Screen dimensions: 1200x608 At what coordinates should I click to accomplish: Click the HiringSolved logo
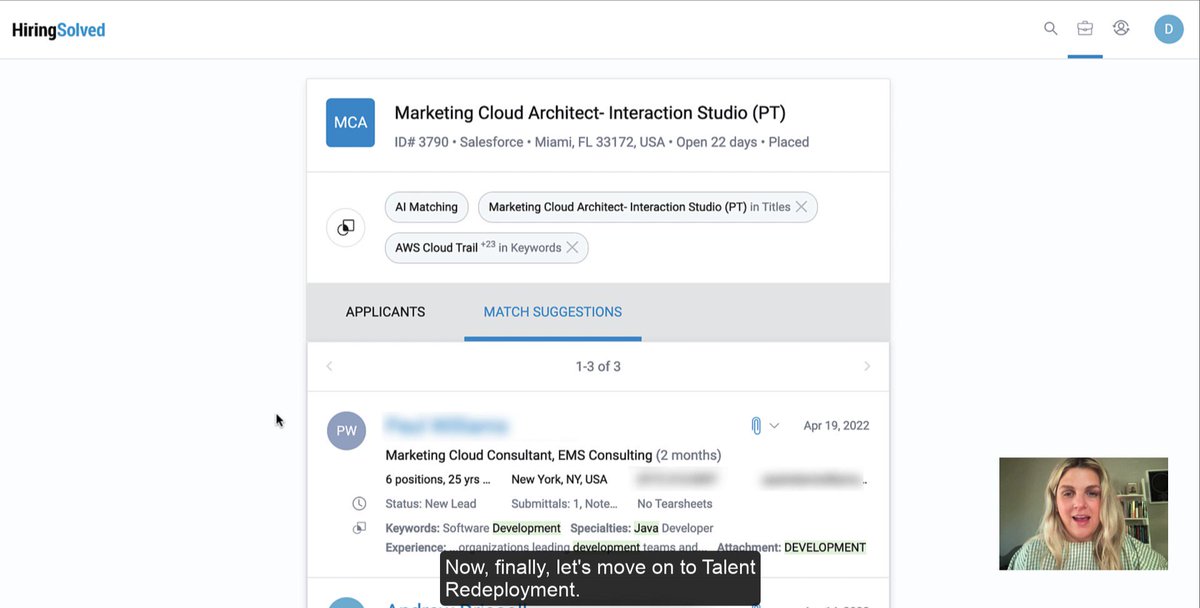[58, 30]
